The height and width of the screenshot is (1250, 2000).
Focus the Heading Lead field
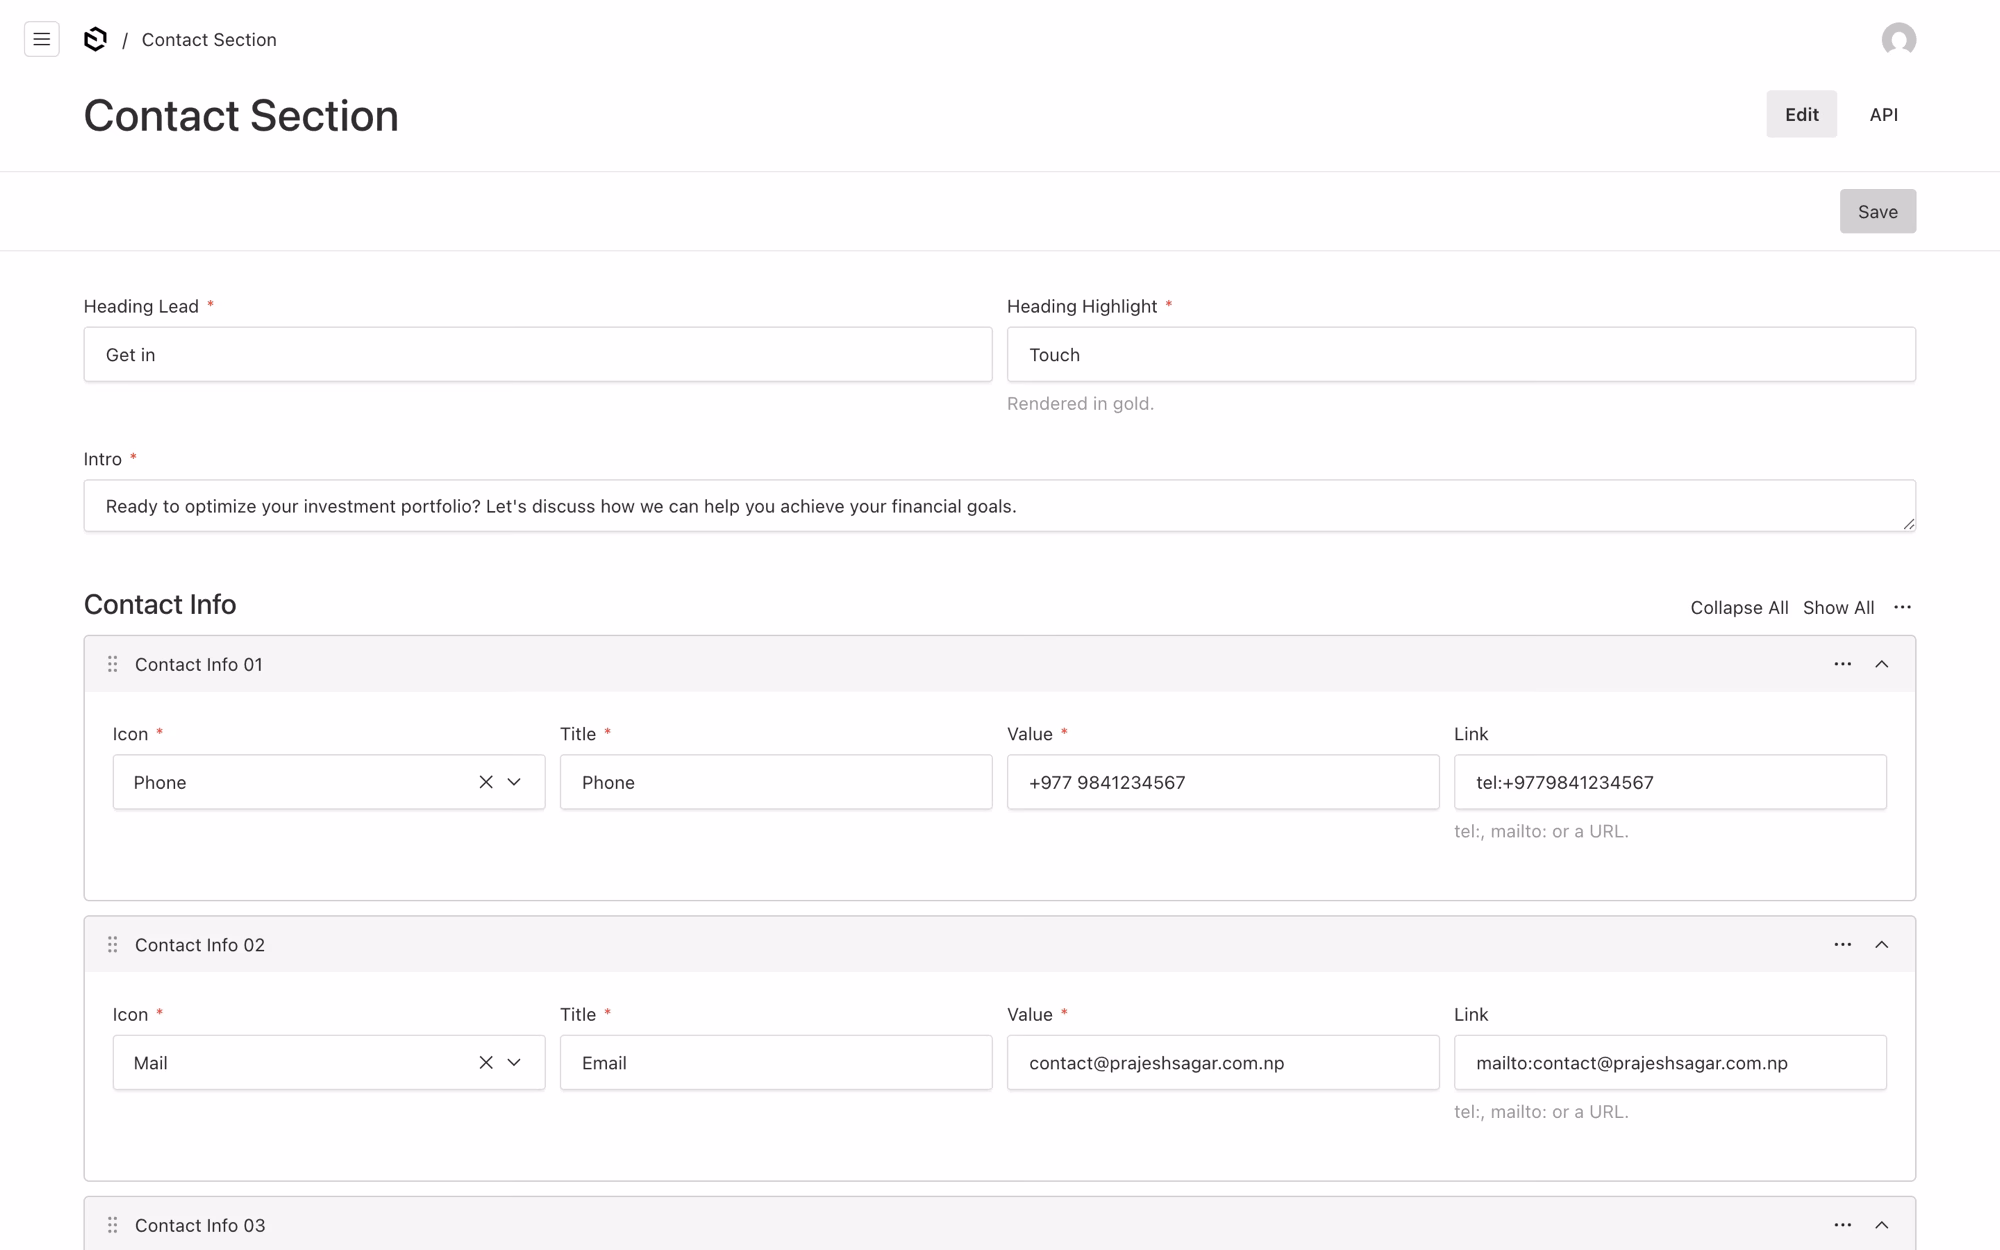(538, 354)
